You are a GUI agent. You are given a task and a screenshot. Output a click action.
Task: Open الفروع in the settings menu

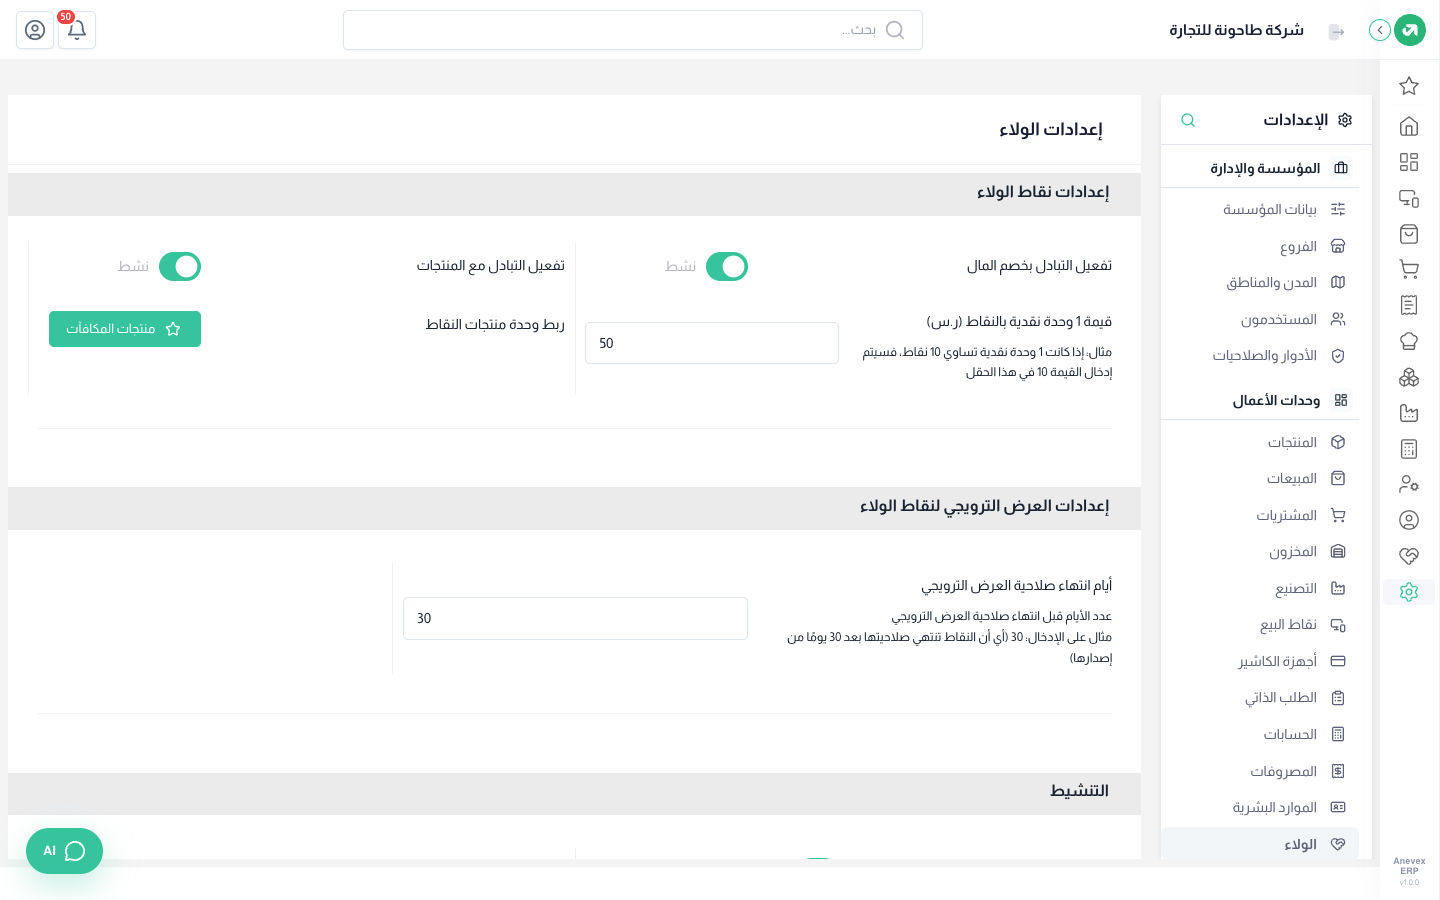tap(1260, 246)
